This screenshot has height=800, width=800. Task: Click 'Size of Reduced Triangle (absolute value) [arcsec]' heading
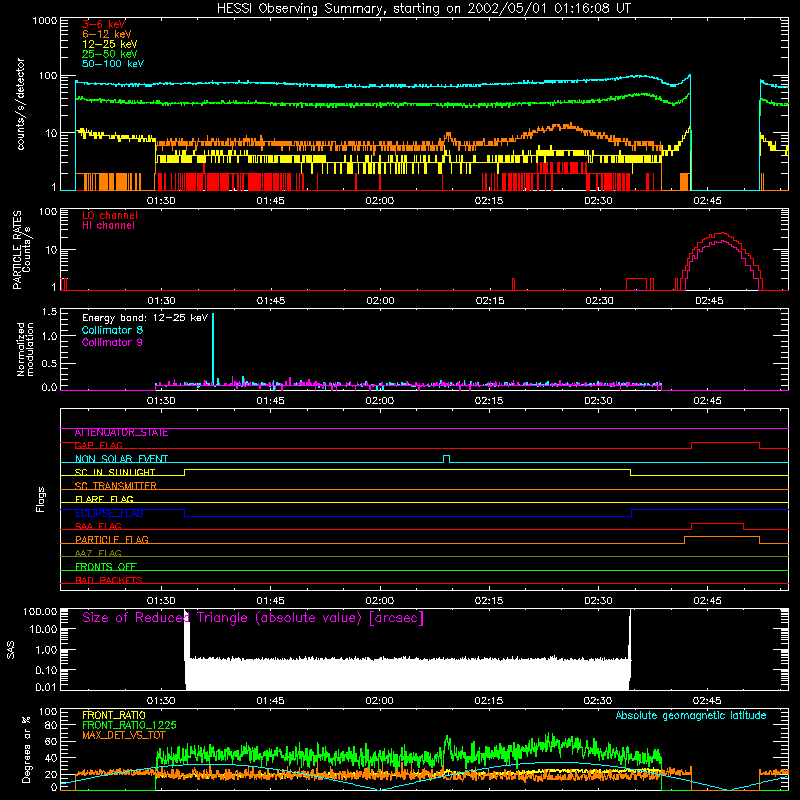253,618
